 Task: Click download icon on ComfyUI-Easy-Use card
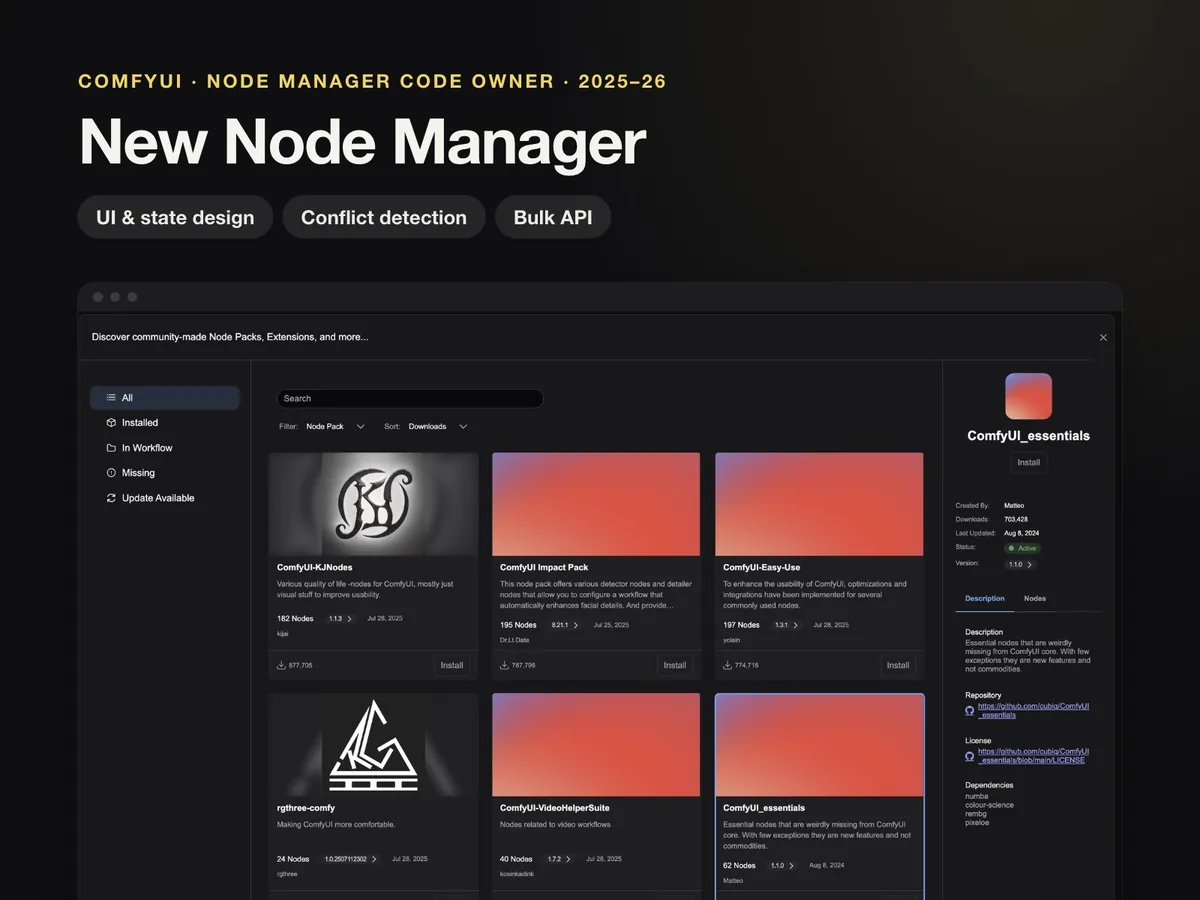(727, 665)
